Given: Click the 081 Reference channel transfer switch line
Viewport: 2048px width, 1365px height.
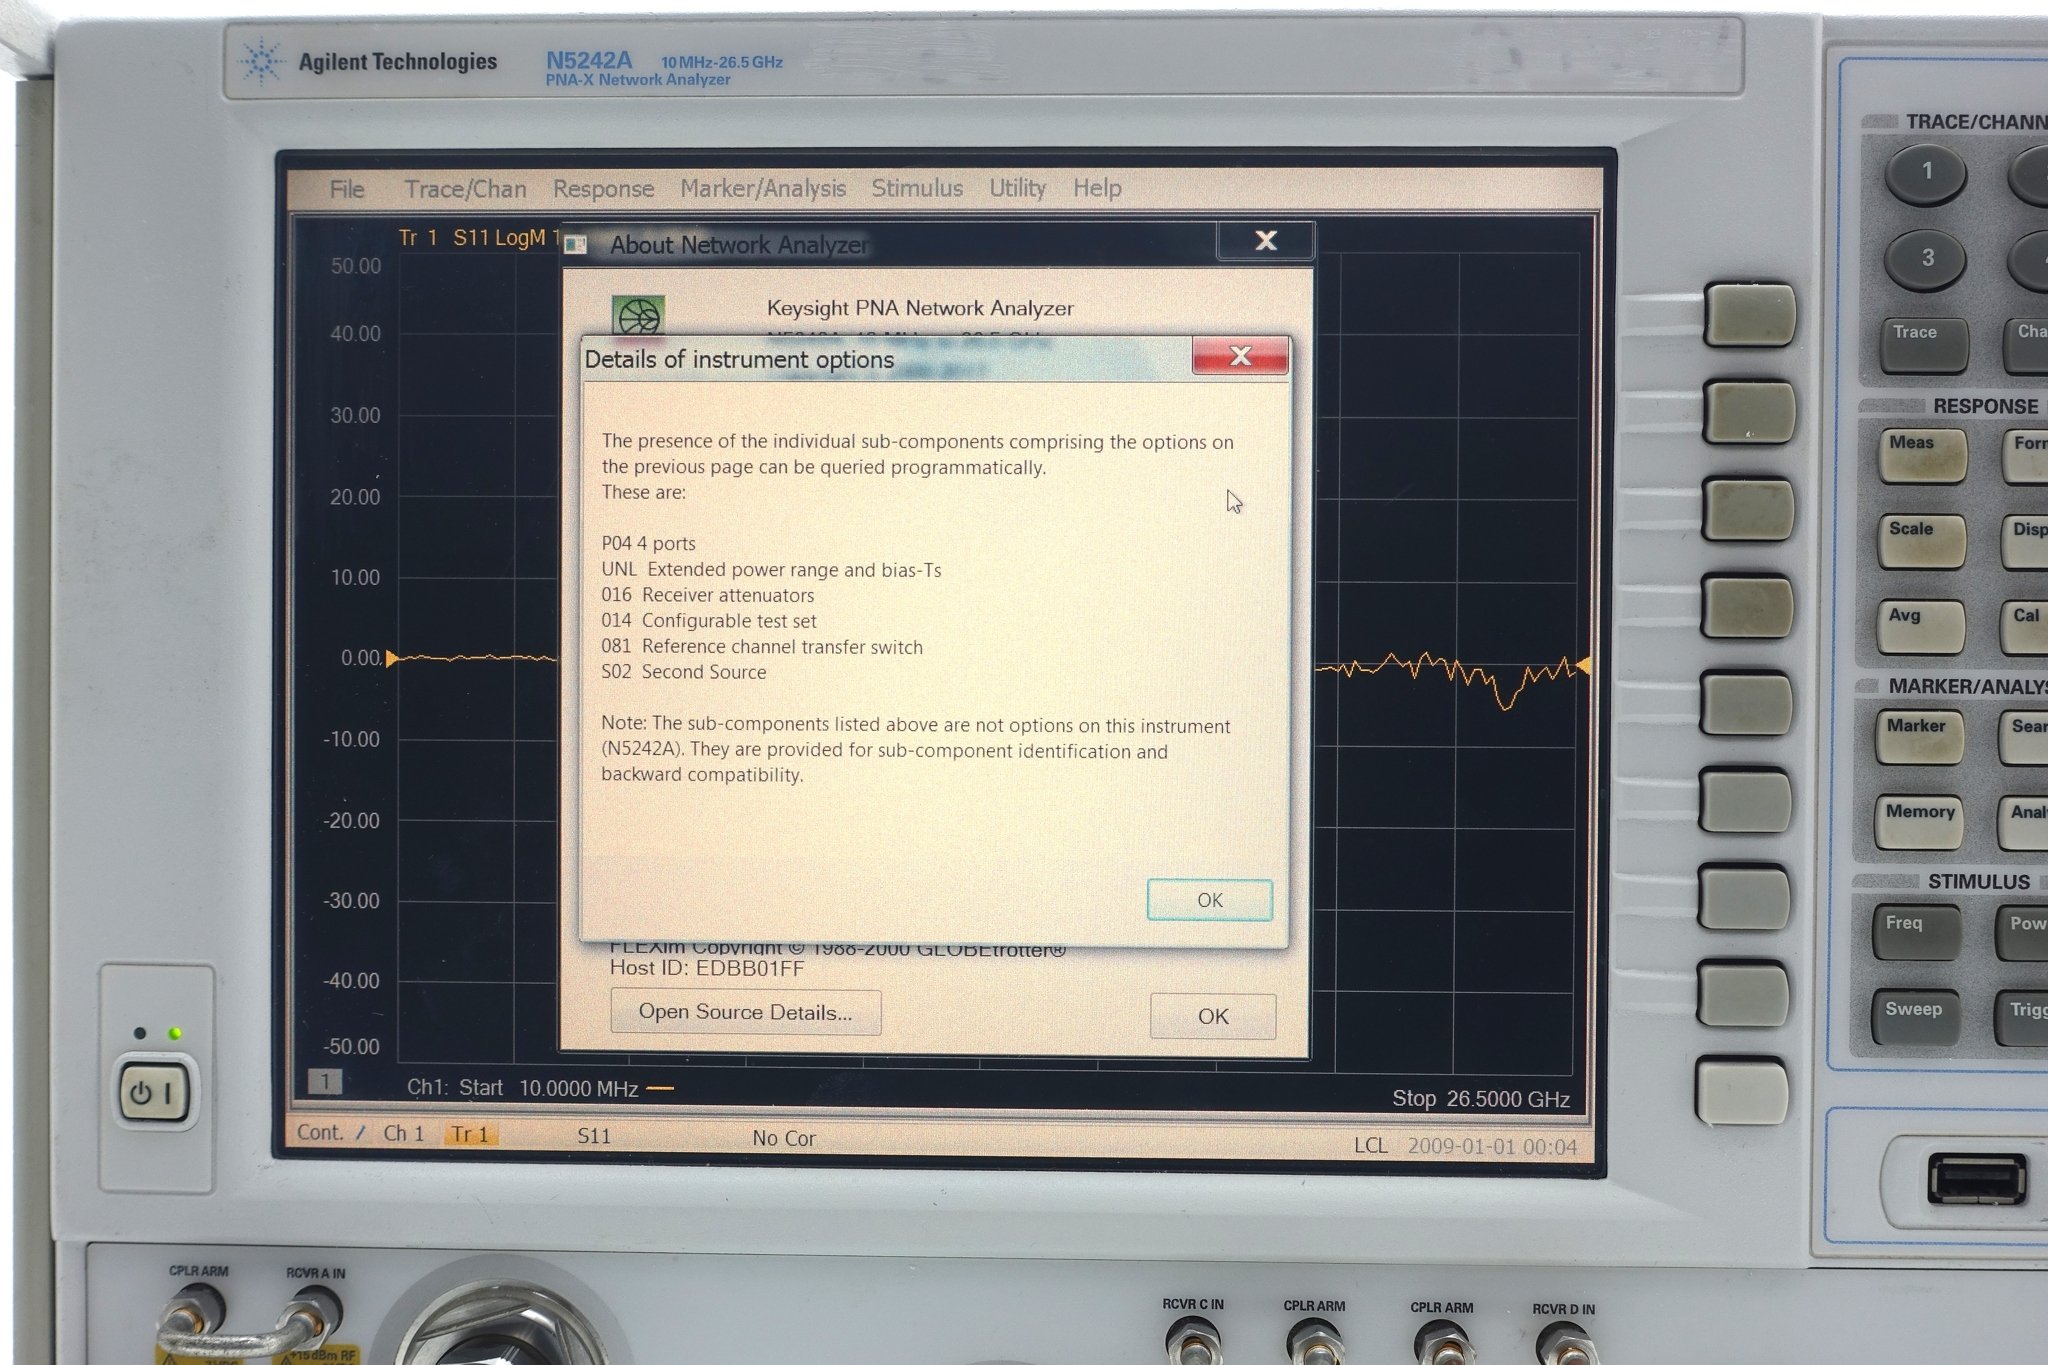Looking at the screenshot, I should (762, 647).
